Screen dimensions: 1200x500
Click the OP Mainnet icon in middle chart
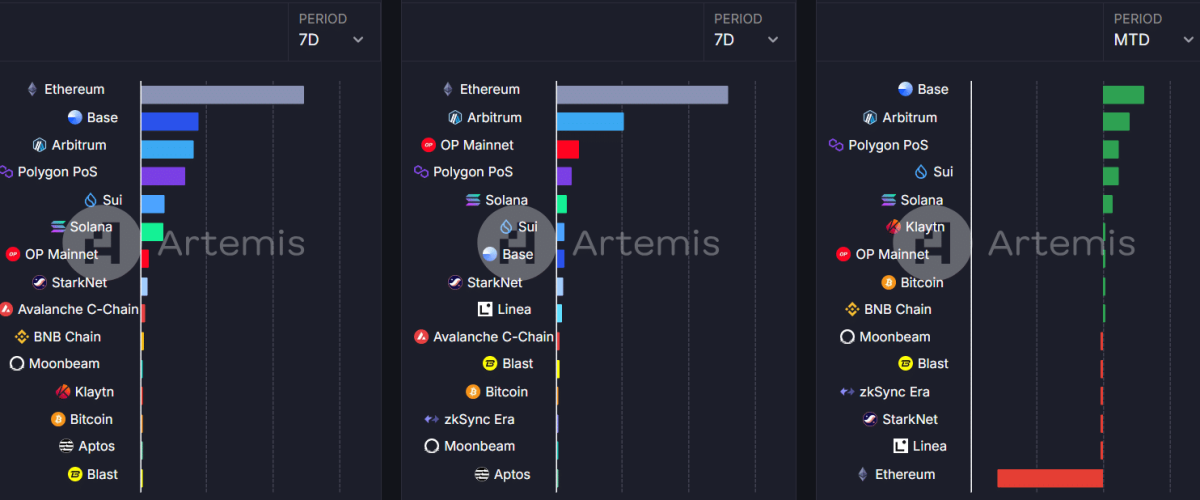pos(429,145)
